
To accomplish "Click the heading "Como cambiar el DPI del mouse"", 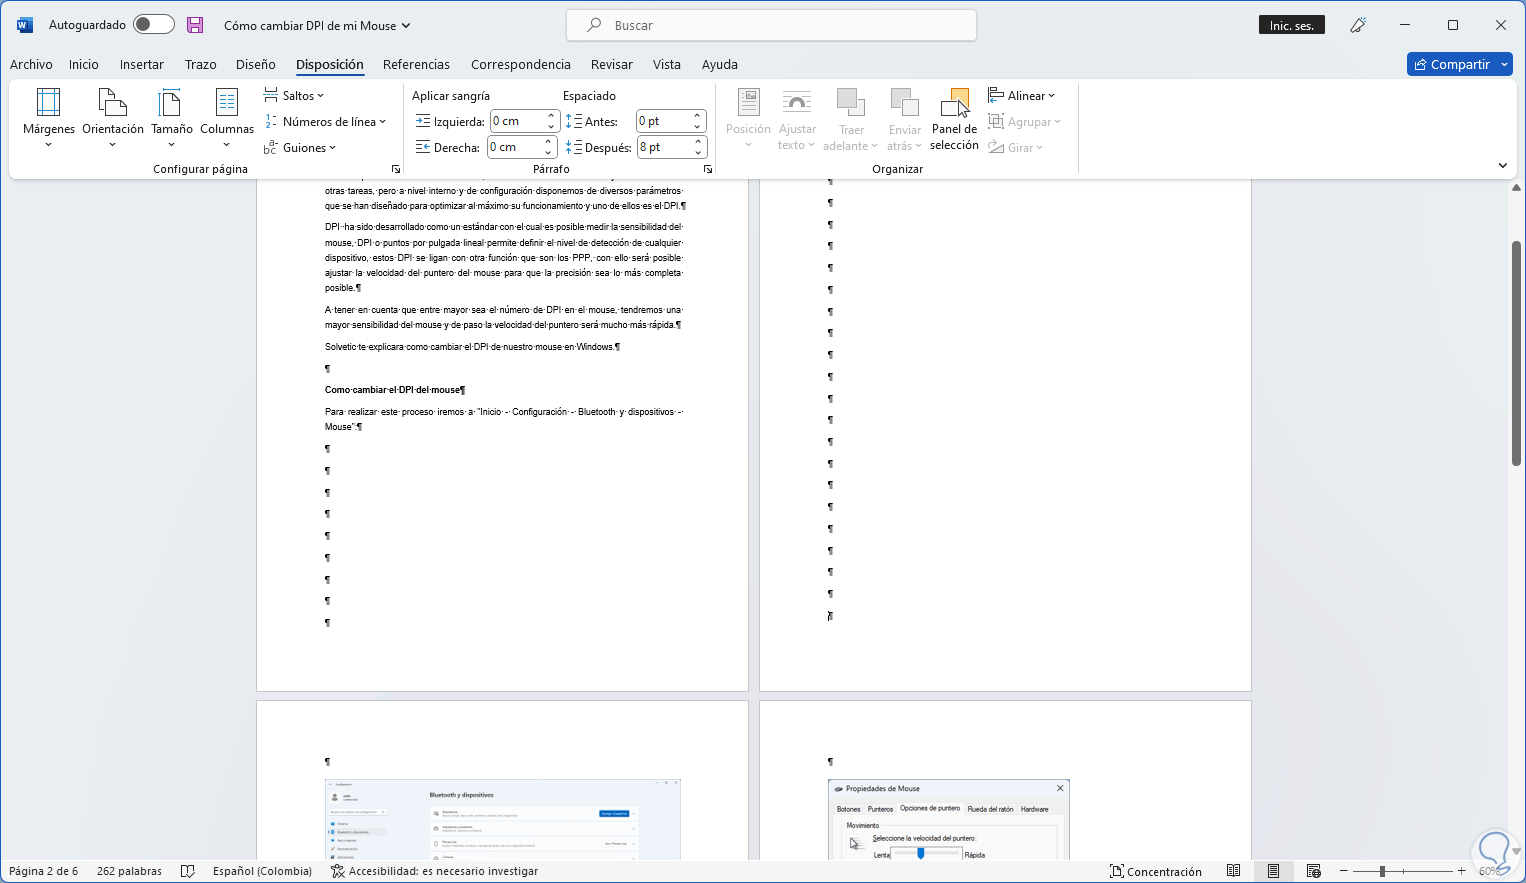I will click(393, 390).
